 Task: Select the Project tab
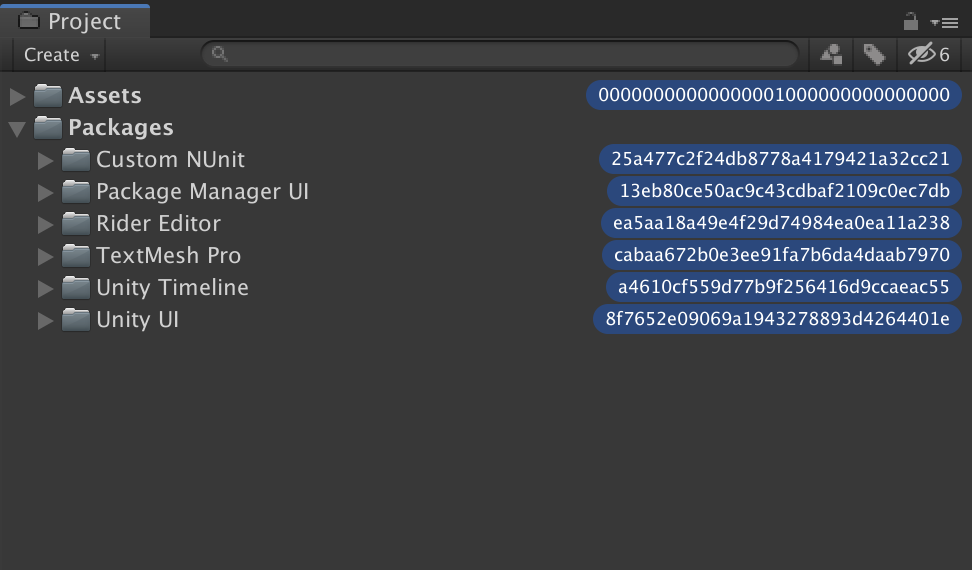[x=76, y=21]
